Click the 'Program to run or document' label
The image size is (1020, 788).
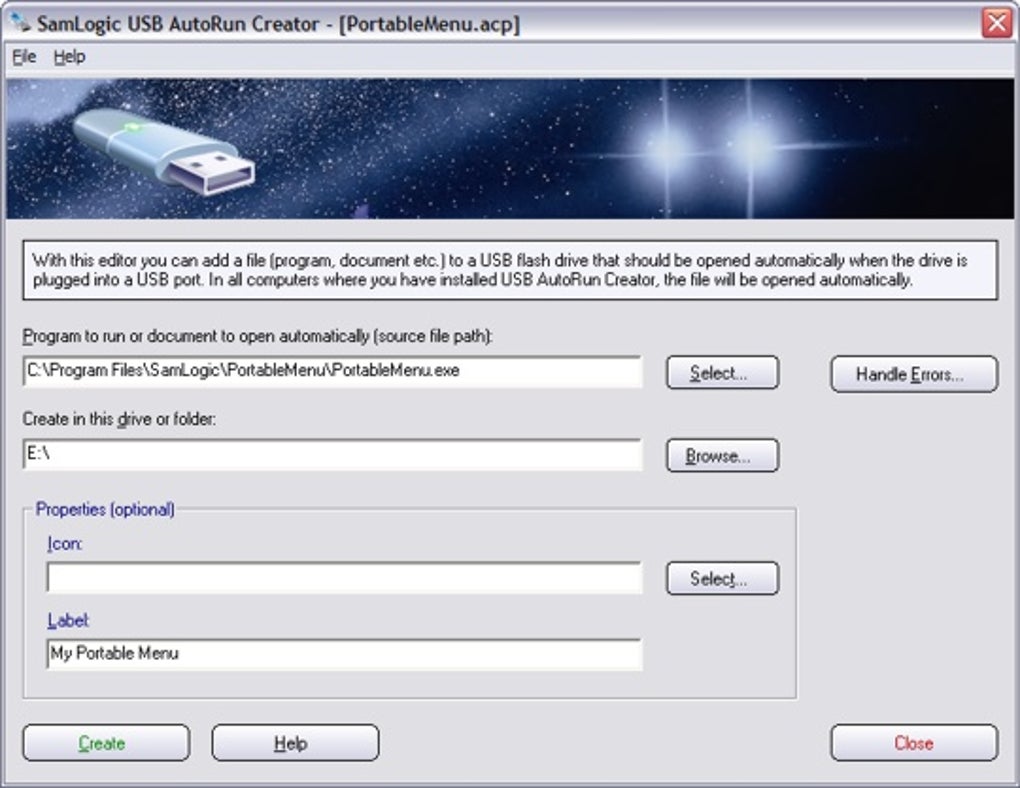click(x=258, y=336)
